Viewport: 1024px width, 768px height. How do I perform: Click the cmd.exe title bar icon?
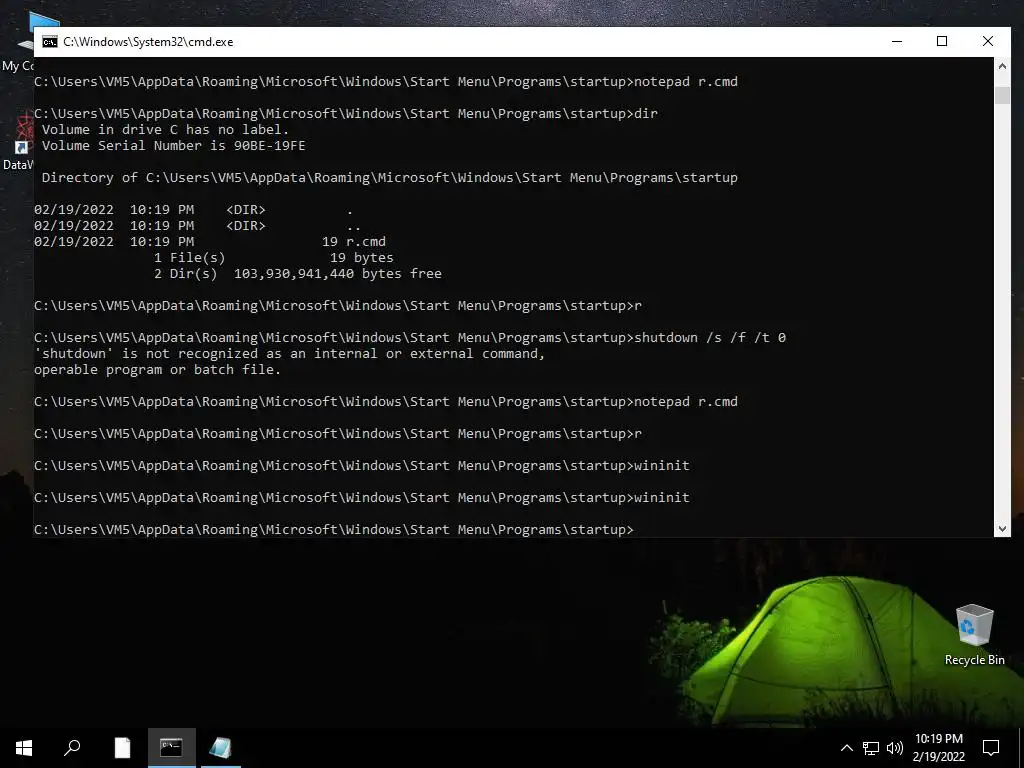coord(50,42)
